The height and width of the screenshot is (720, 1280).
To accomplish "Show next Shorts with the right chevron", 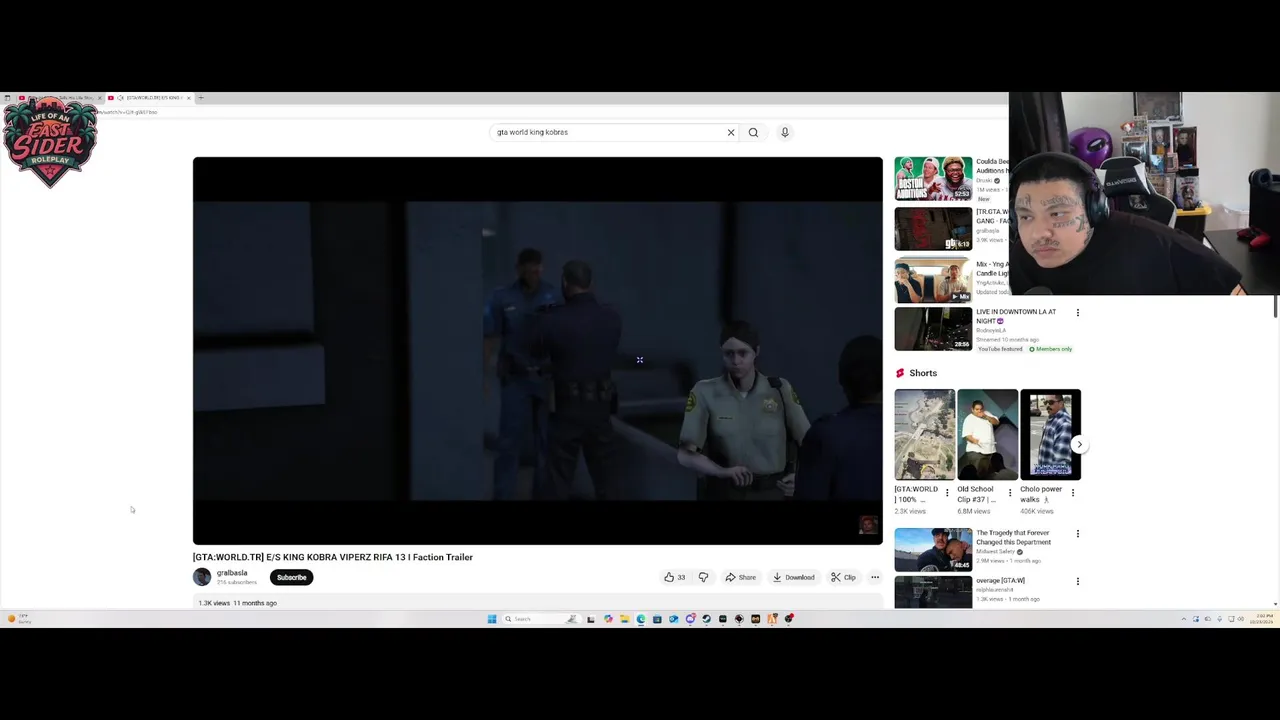I will pos(1079,444).
